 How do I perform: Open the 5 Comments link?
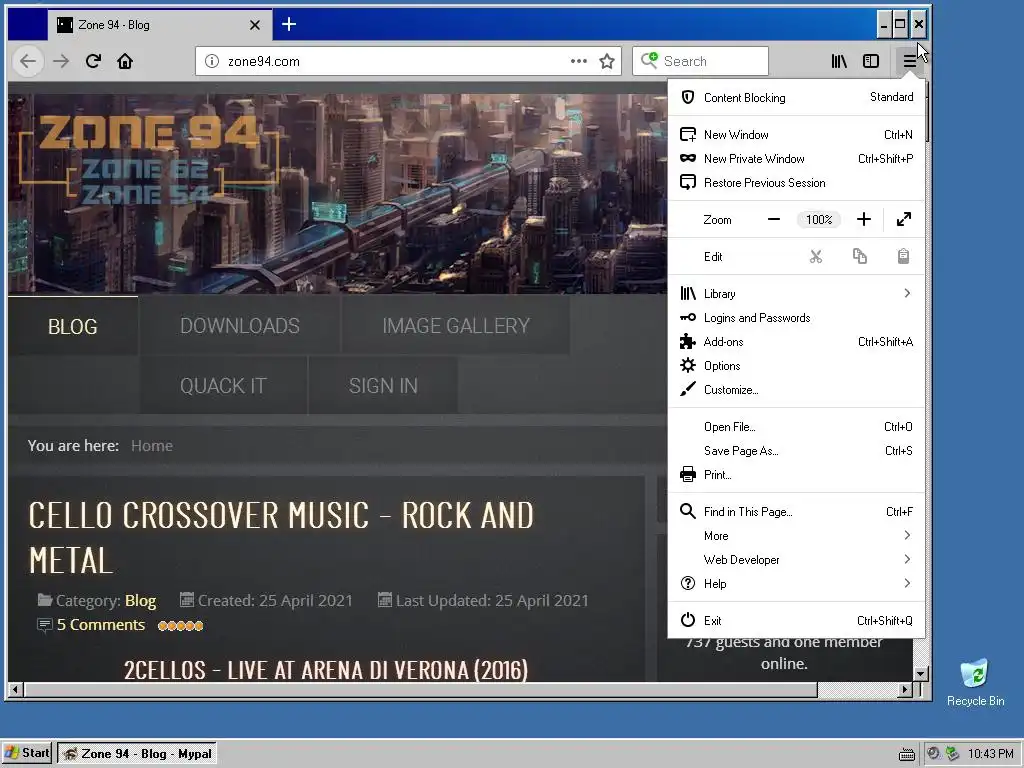(101, 625)
